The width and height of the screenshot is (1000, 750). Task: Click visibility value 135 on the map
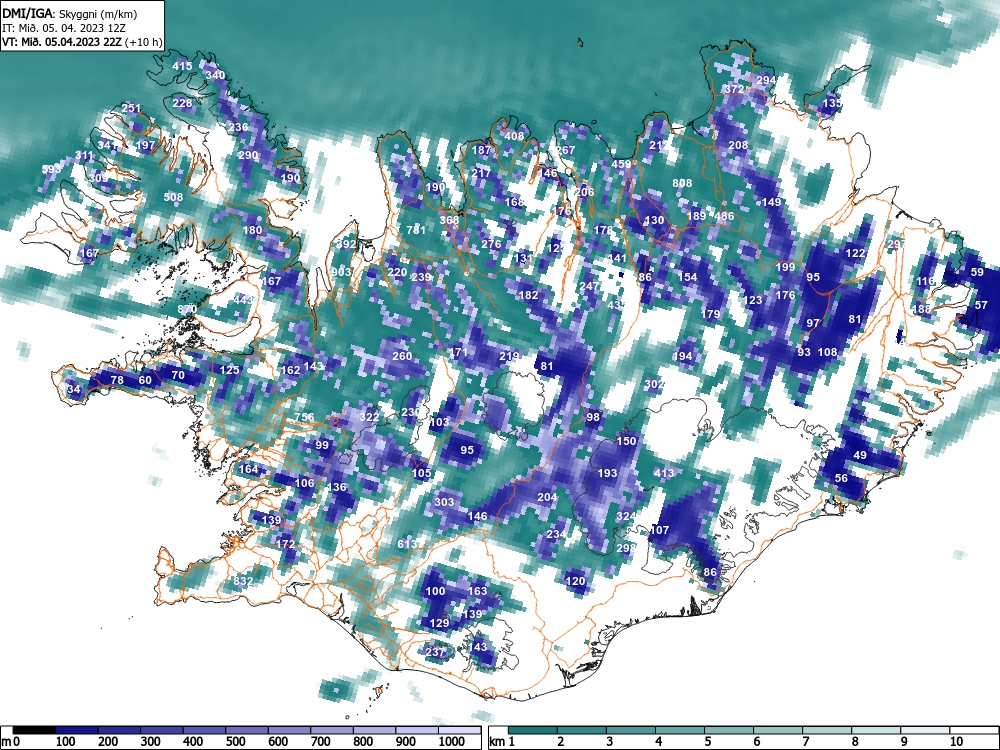[x=833, y=103]
